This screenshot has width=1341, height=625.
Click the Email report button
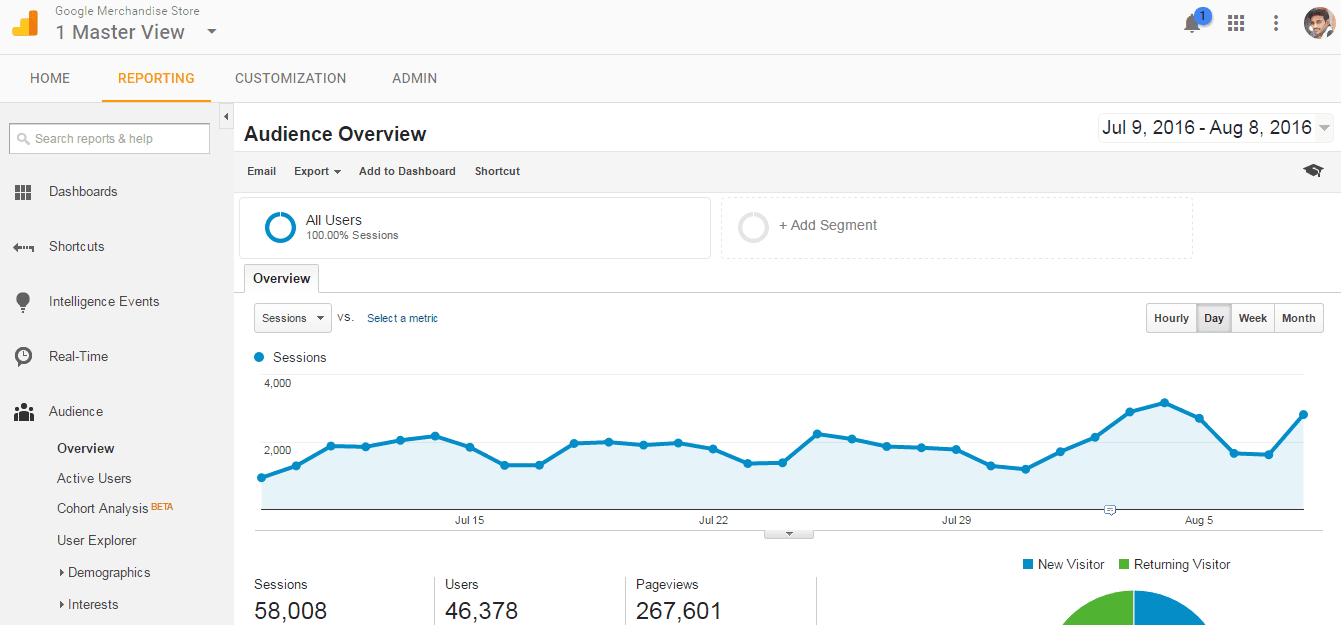(x=262, y=171)
